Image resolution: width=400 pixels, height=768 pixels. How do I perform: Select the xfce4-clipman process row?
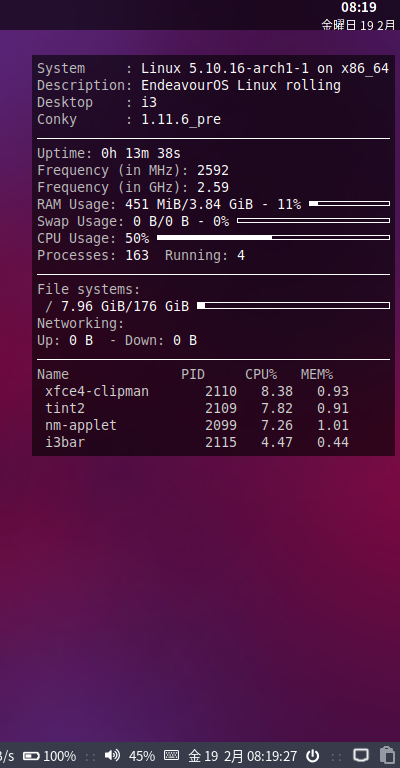pyautogui.click(x=197, y=391)
